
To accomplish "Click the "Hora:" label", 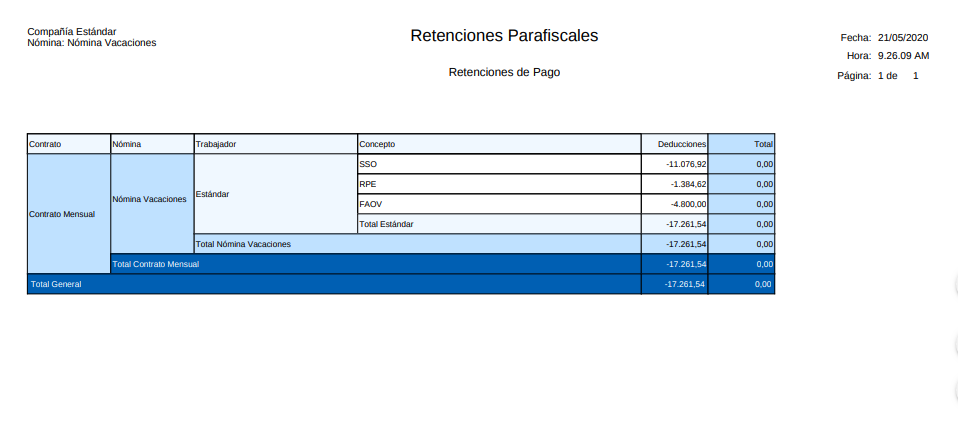I will click(x=859, y=56).
